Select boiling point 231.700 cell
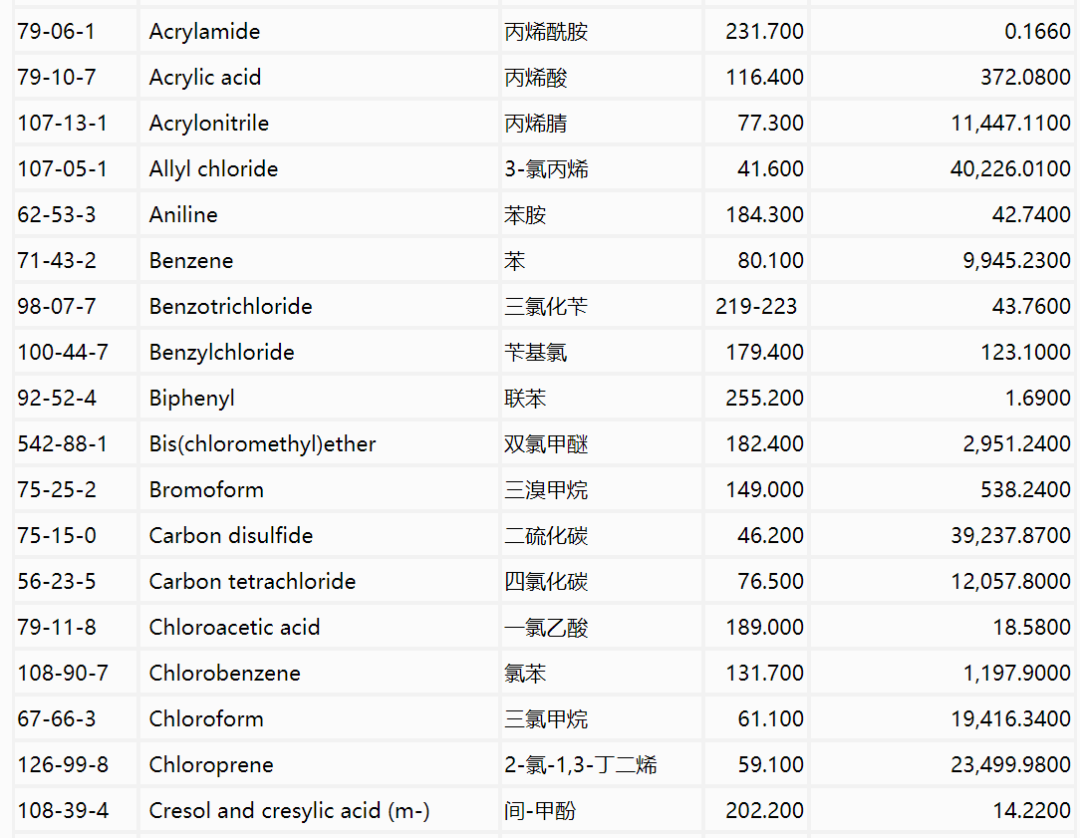This screenshot has width=1080, height=838. 764,32
